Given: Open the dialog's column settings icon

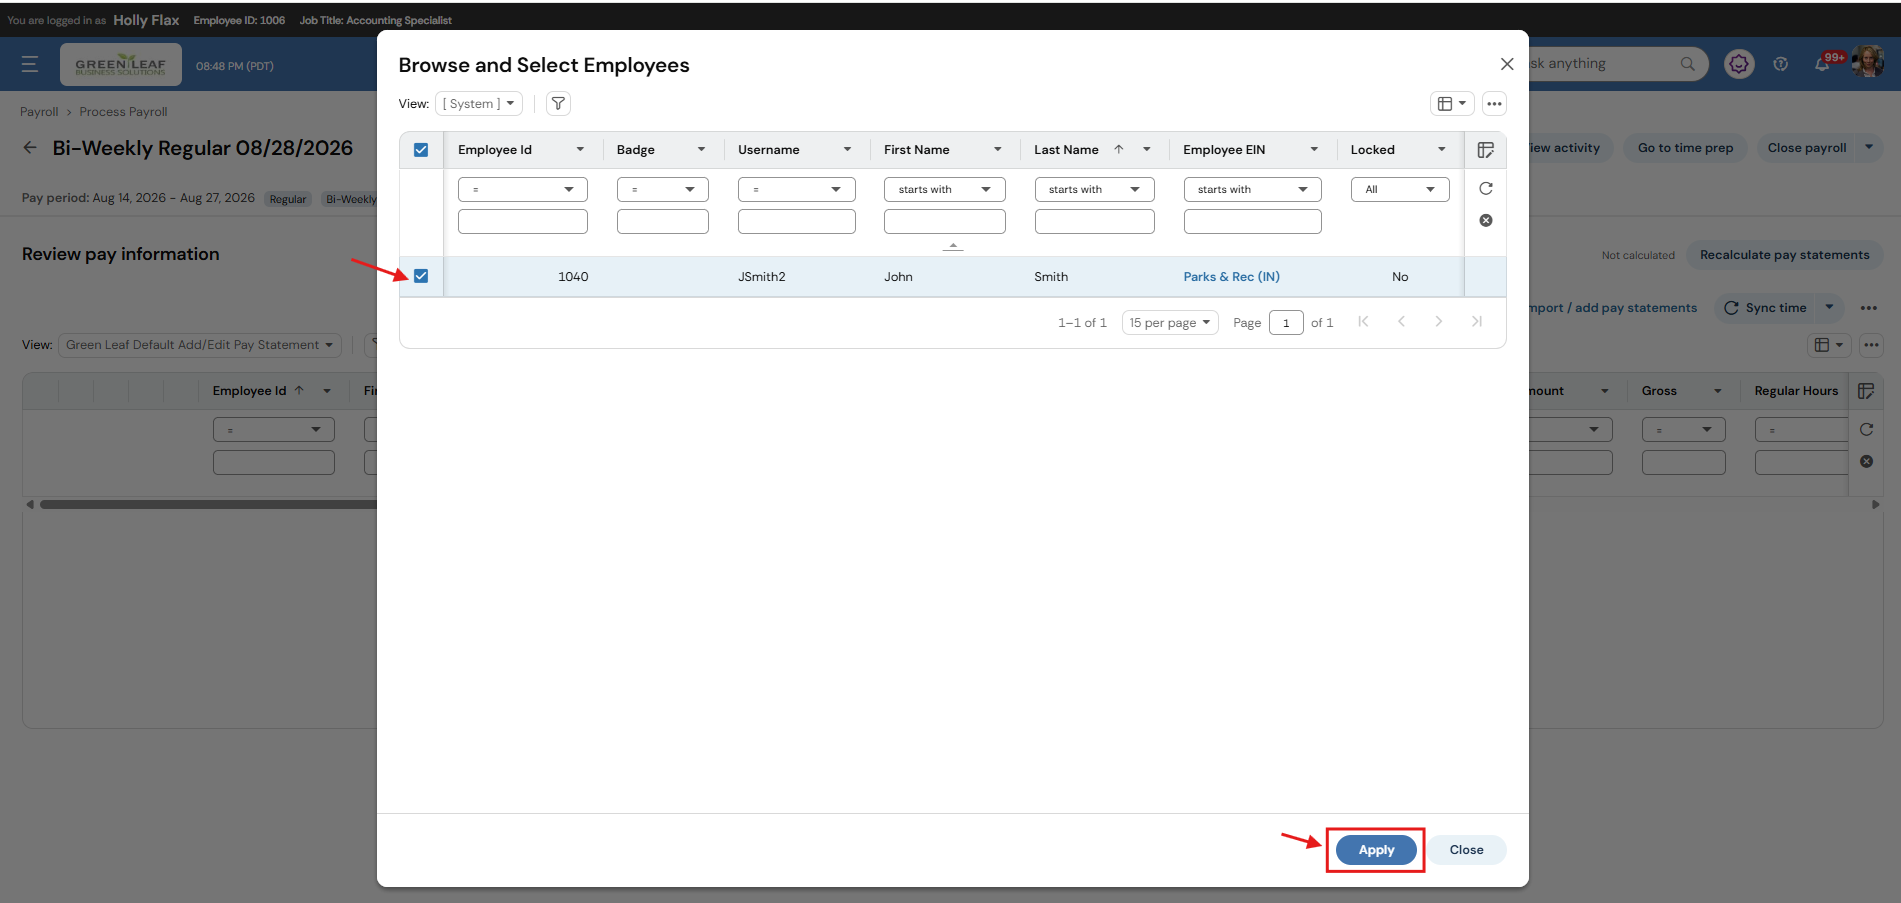Looking at the screenshot, I should pyautogui.click(x=1486, y=150).
